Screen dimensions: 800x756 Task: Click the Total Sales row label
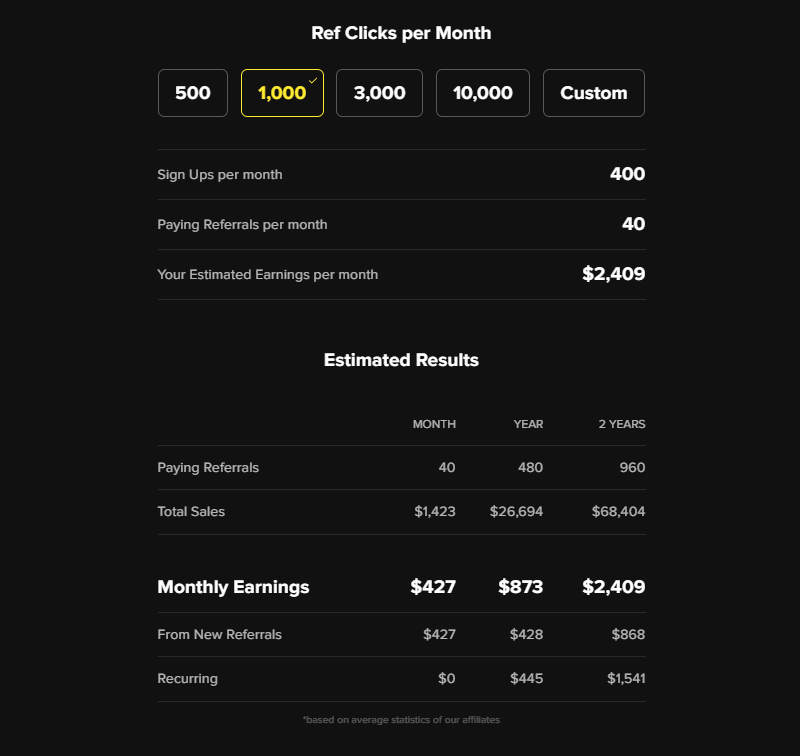[190, 511]
